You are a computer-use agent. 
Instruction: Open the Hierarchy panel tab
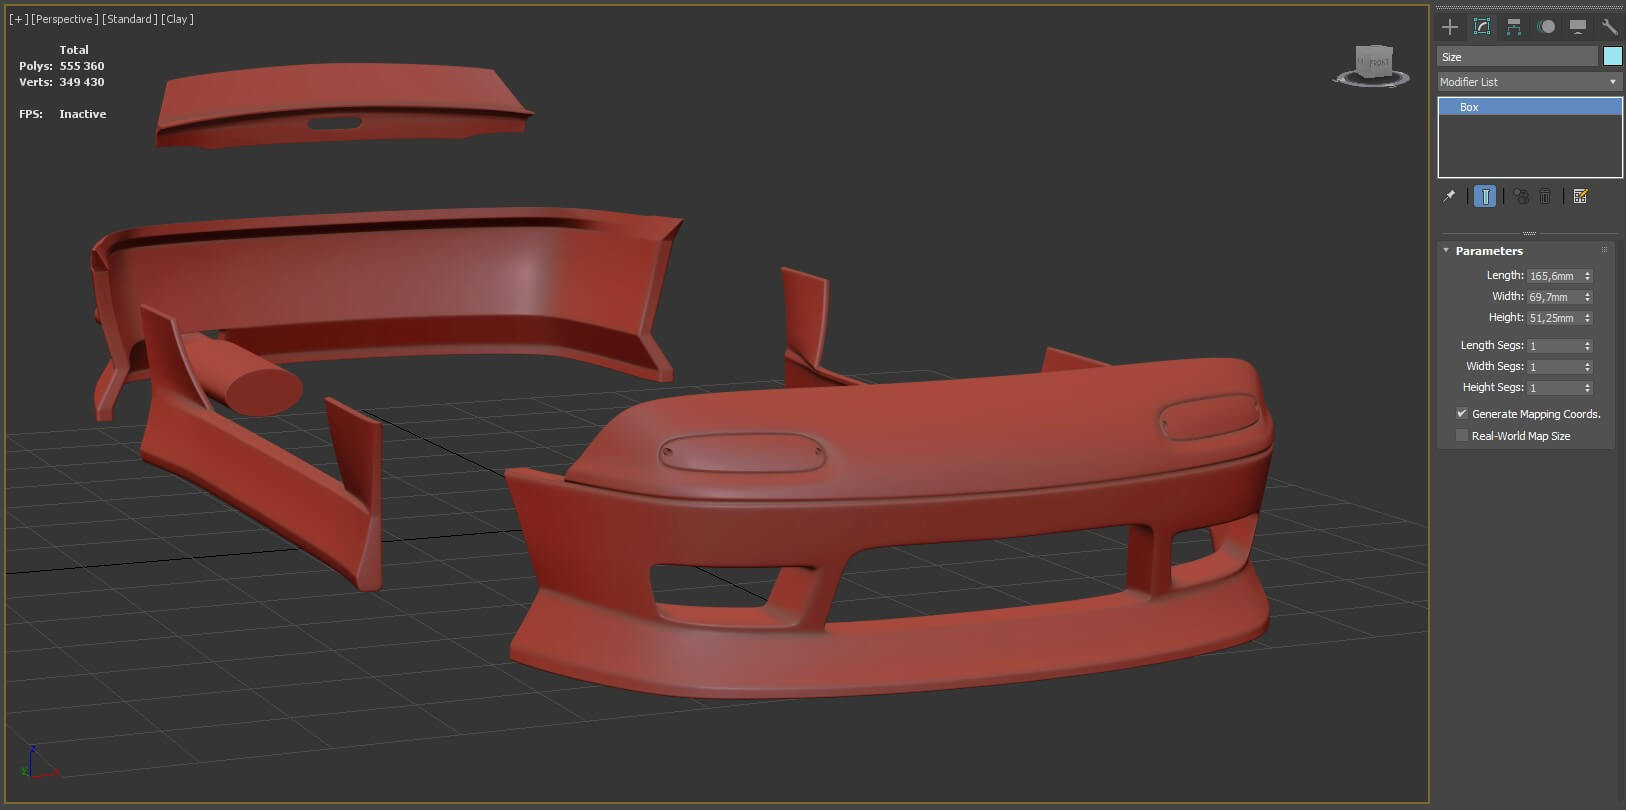pos(1514,27)
